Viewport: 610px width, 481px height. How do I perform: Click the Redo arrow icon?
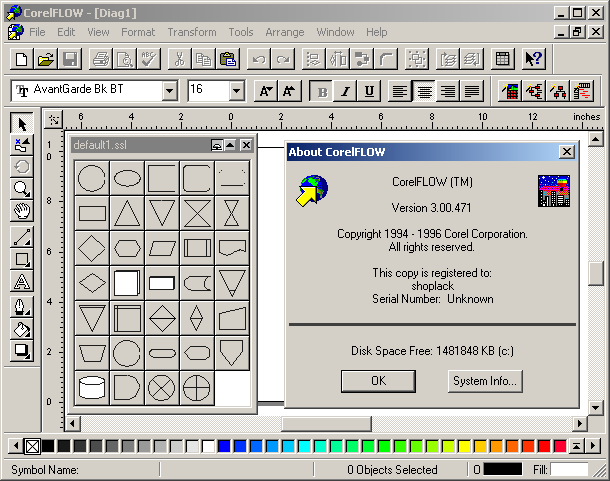click(x=283, y=59)
